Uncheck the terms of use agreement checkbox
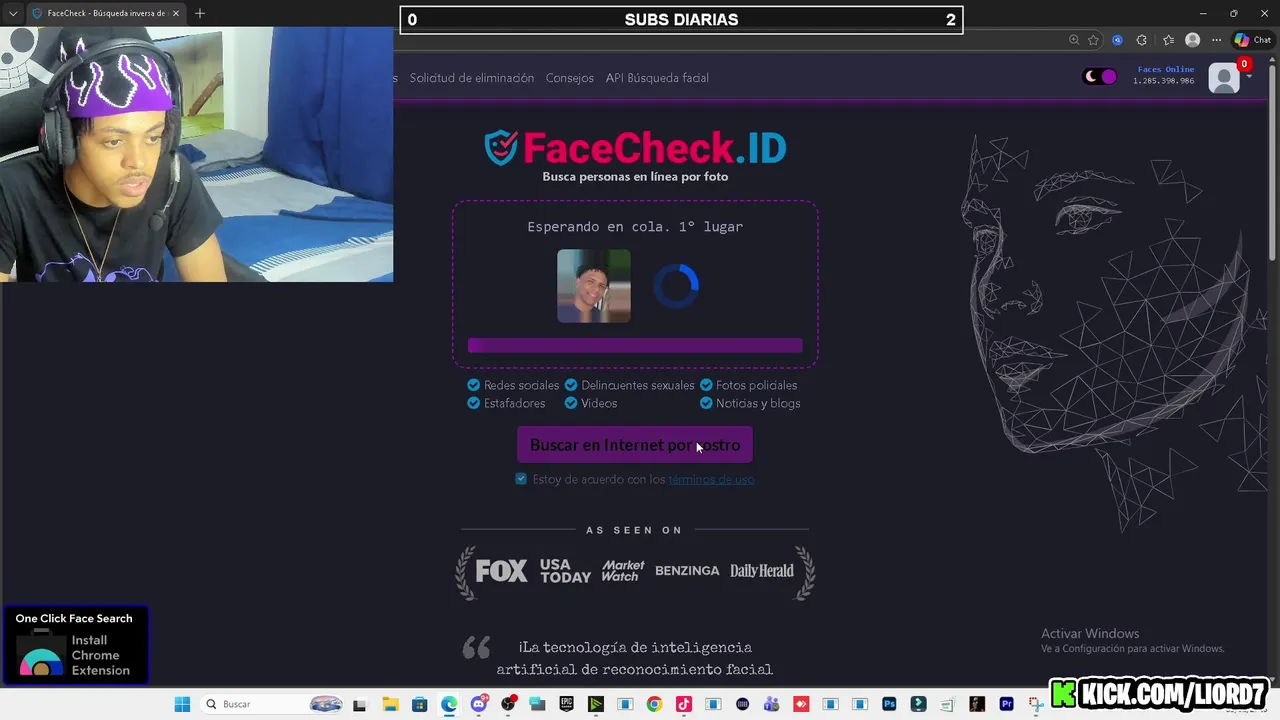This screenshot has height=720, width=1280. 521,479
